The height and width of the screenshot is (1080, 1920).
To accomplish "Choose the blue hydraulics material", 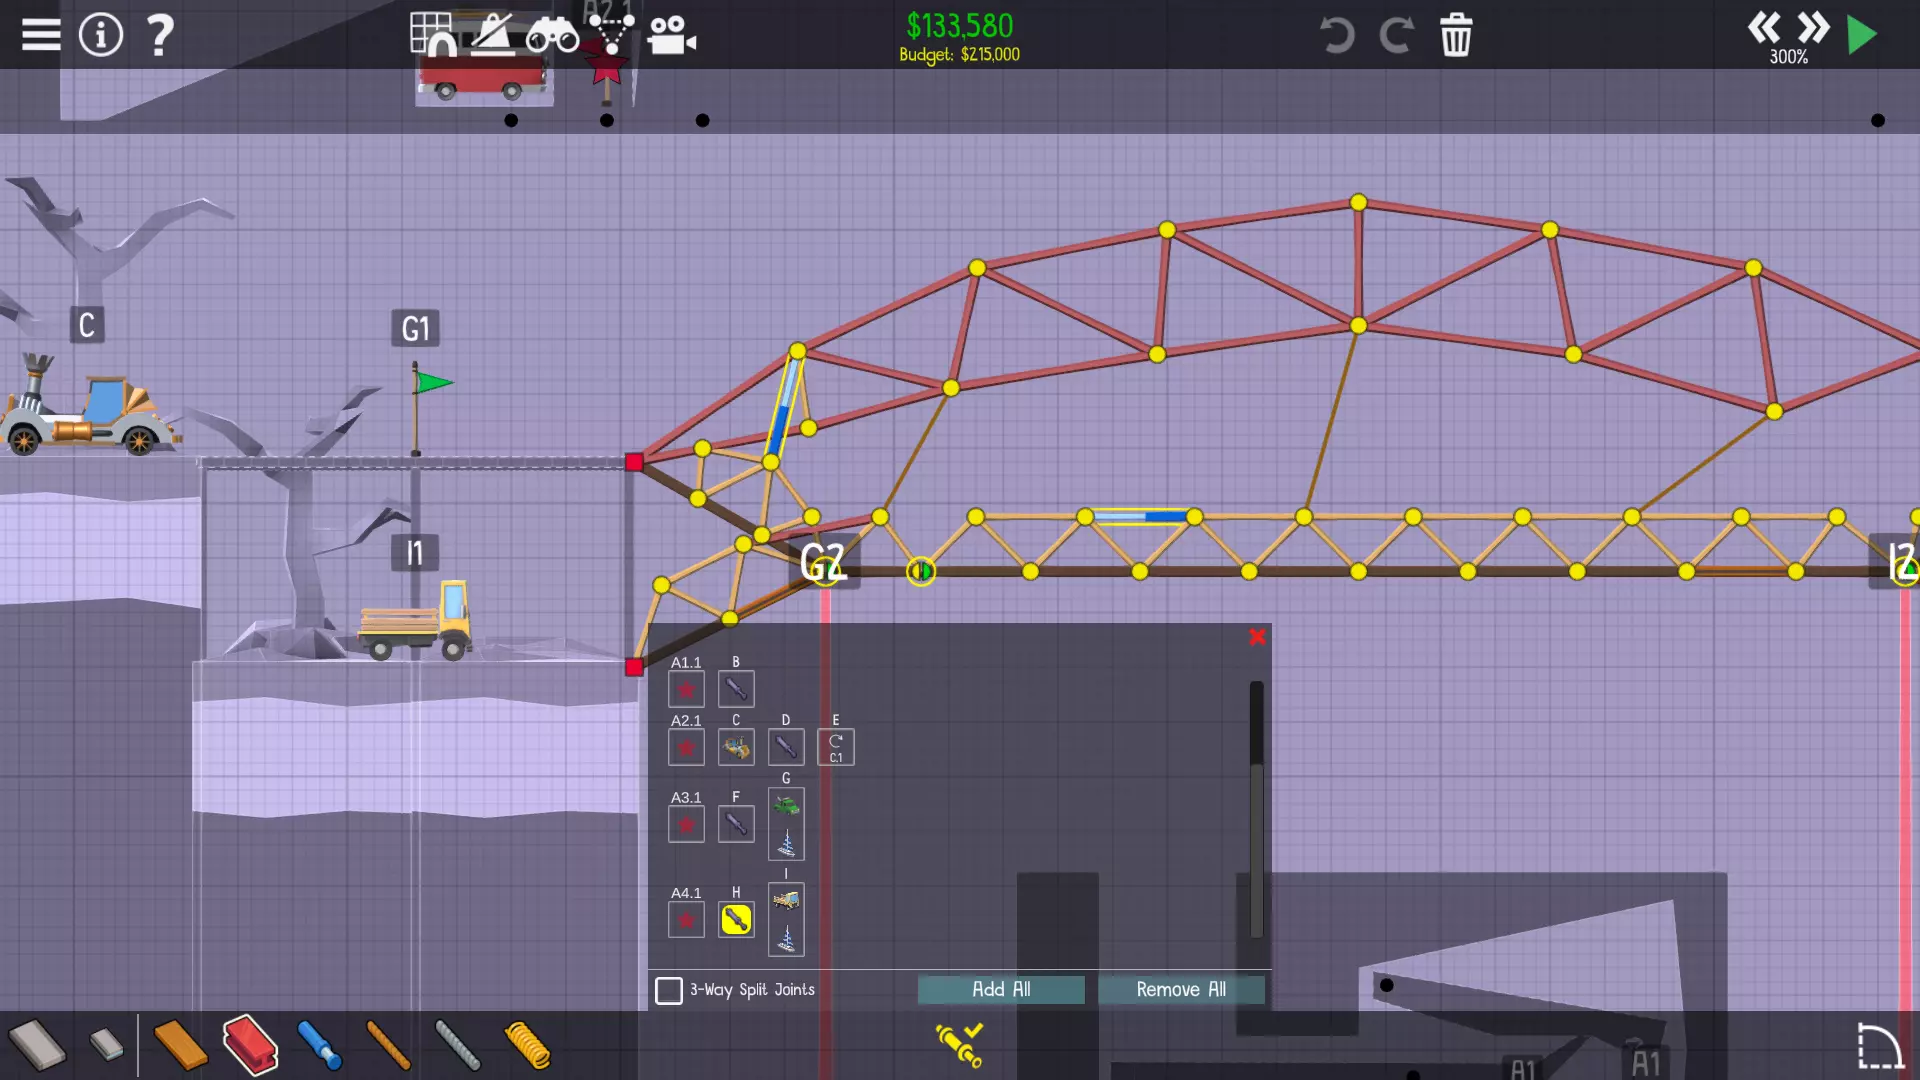I will coord(319,1045).
